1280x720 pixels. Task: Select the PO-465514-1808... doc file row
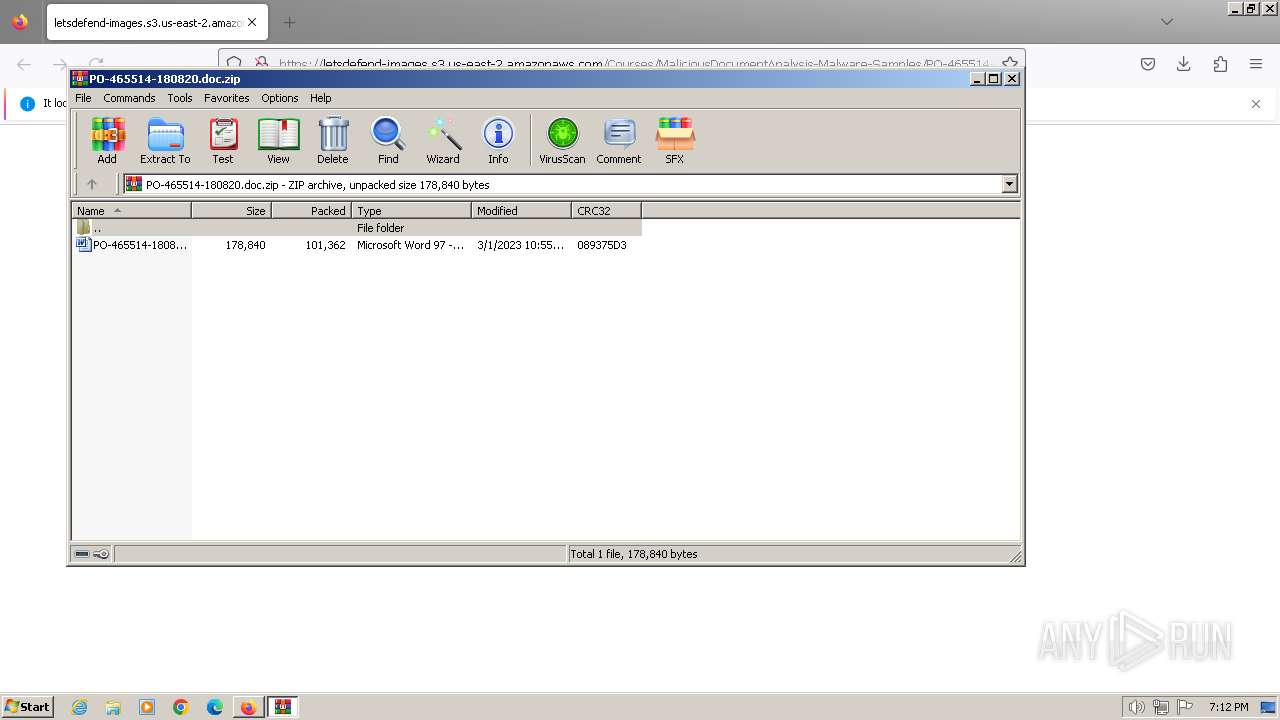pyautogui.click(x=356, y=245)
